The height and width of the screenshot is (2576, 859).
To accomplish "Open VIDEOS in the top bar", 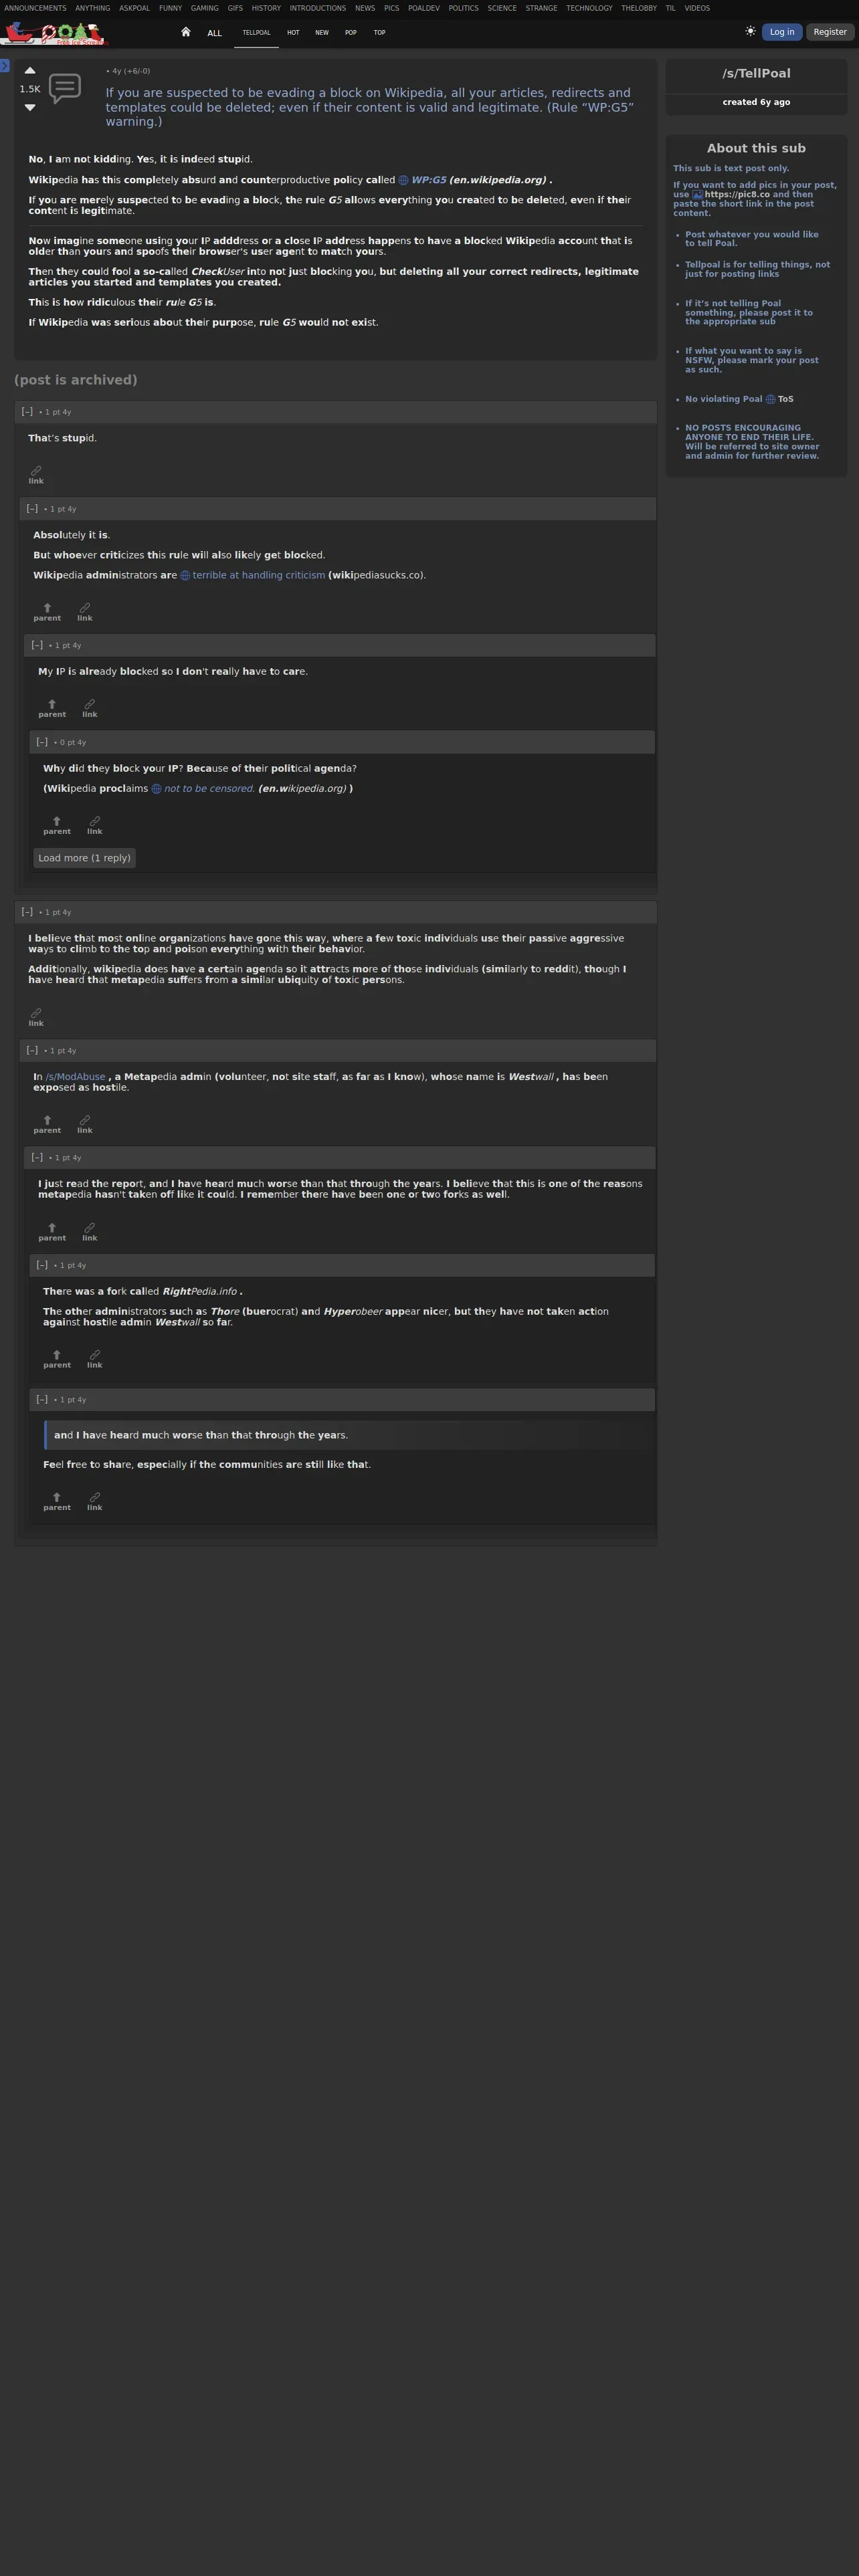I will pos(697,8).
